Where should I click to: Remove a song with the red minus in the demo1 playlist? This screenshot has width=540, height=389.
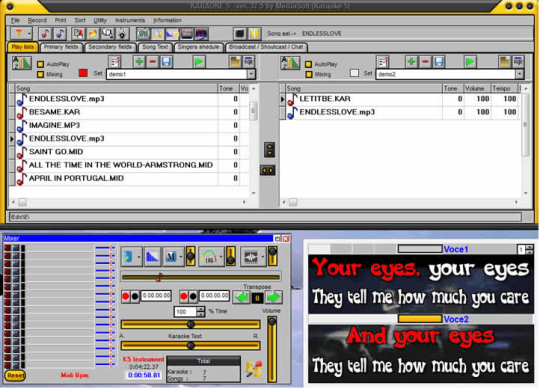tap(153, 62)
